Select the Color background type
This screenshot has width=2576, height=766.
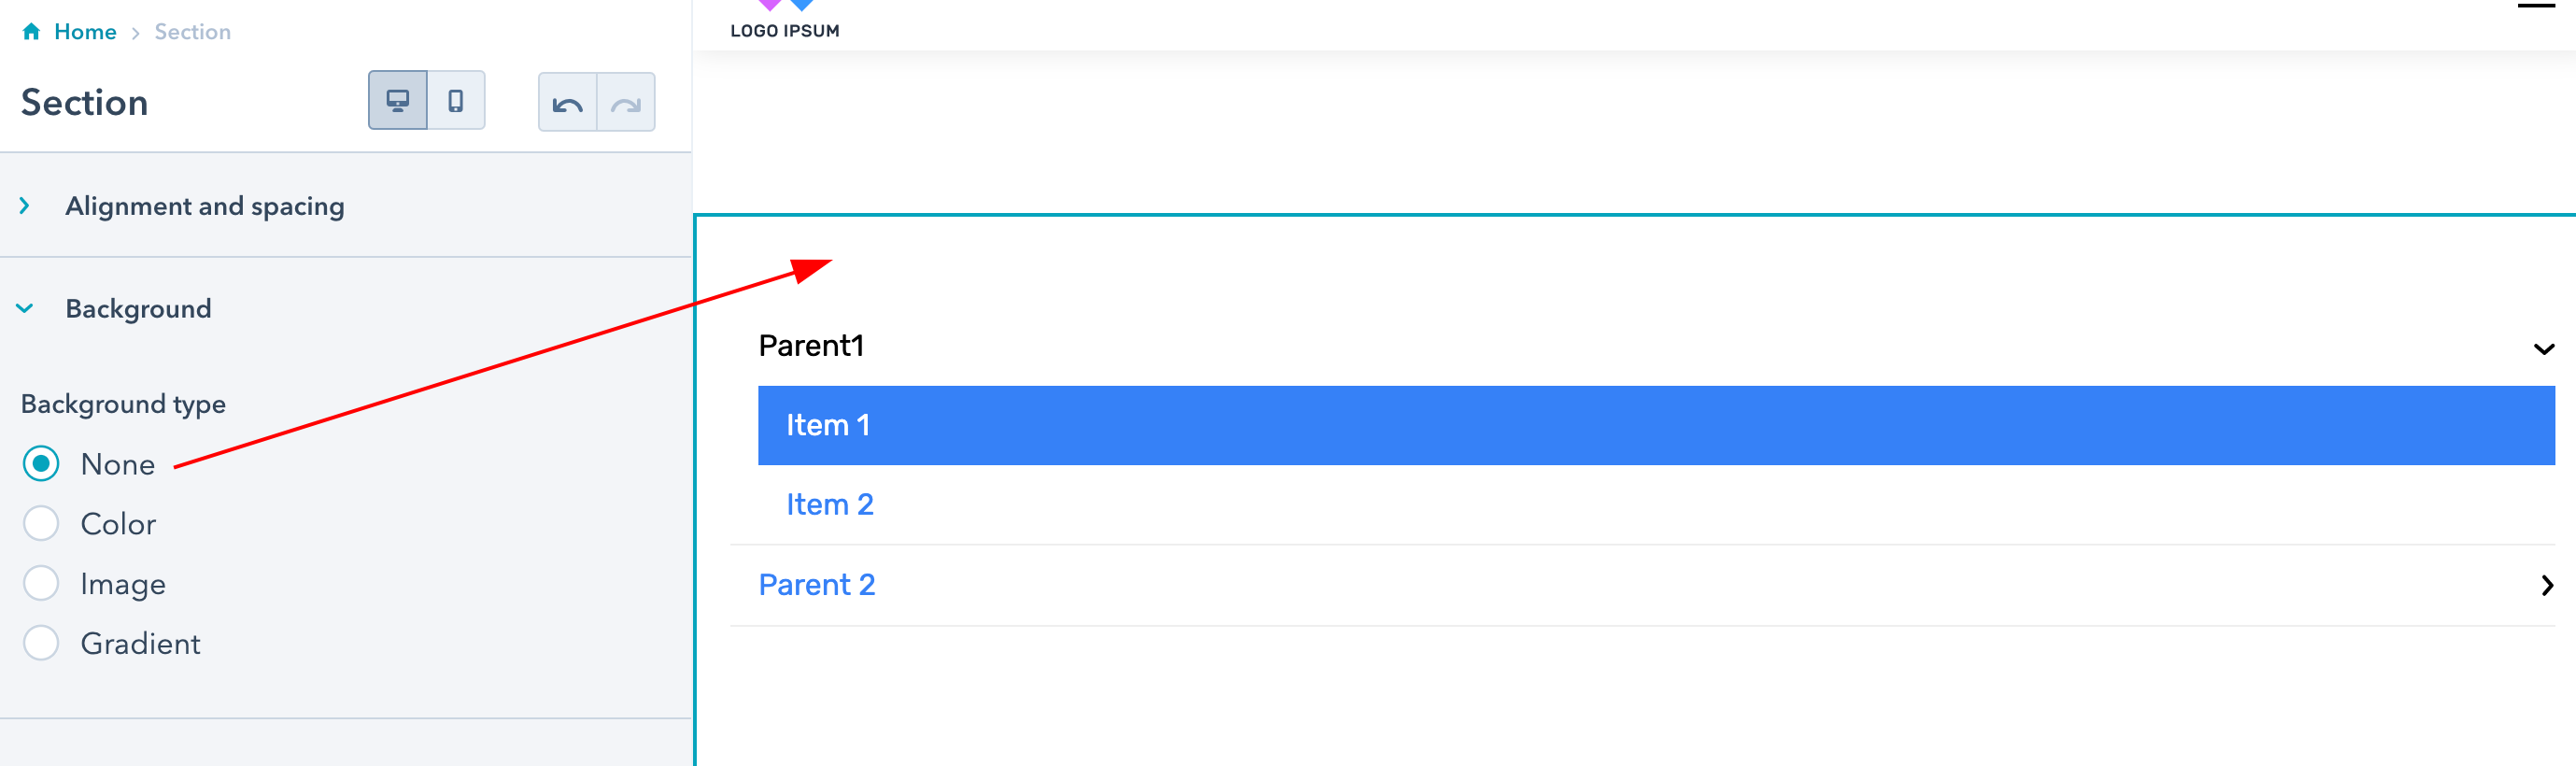[41, 523]
